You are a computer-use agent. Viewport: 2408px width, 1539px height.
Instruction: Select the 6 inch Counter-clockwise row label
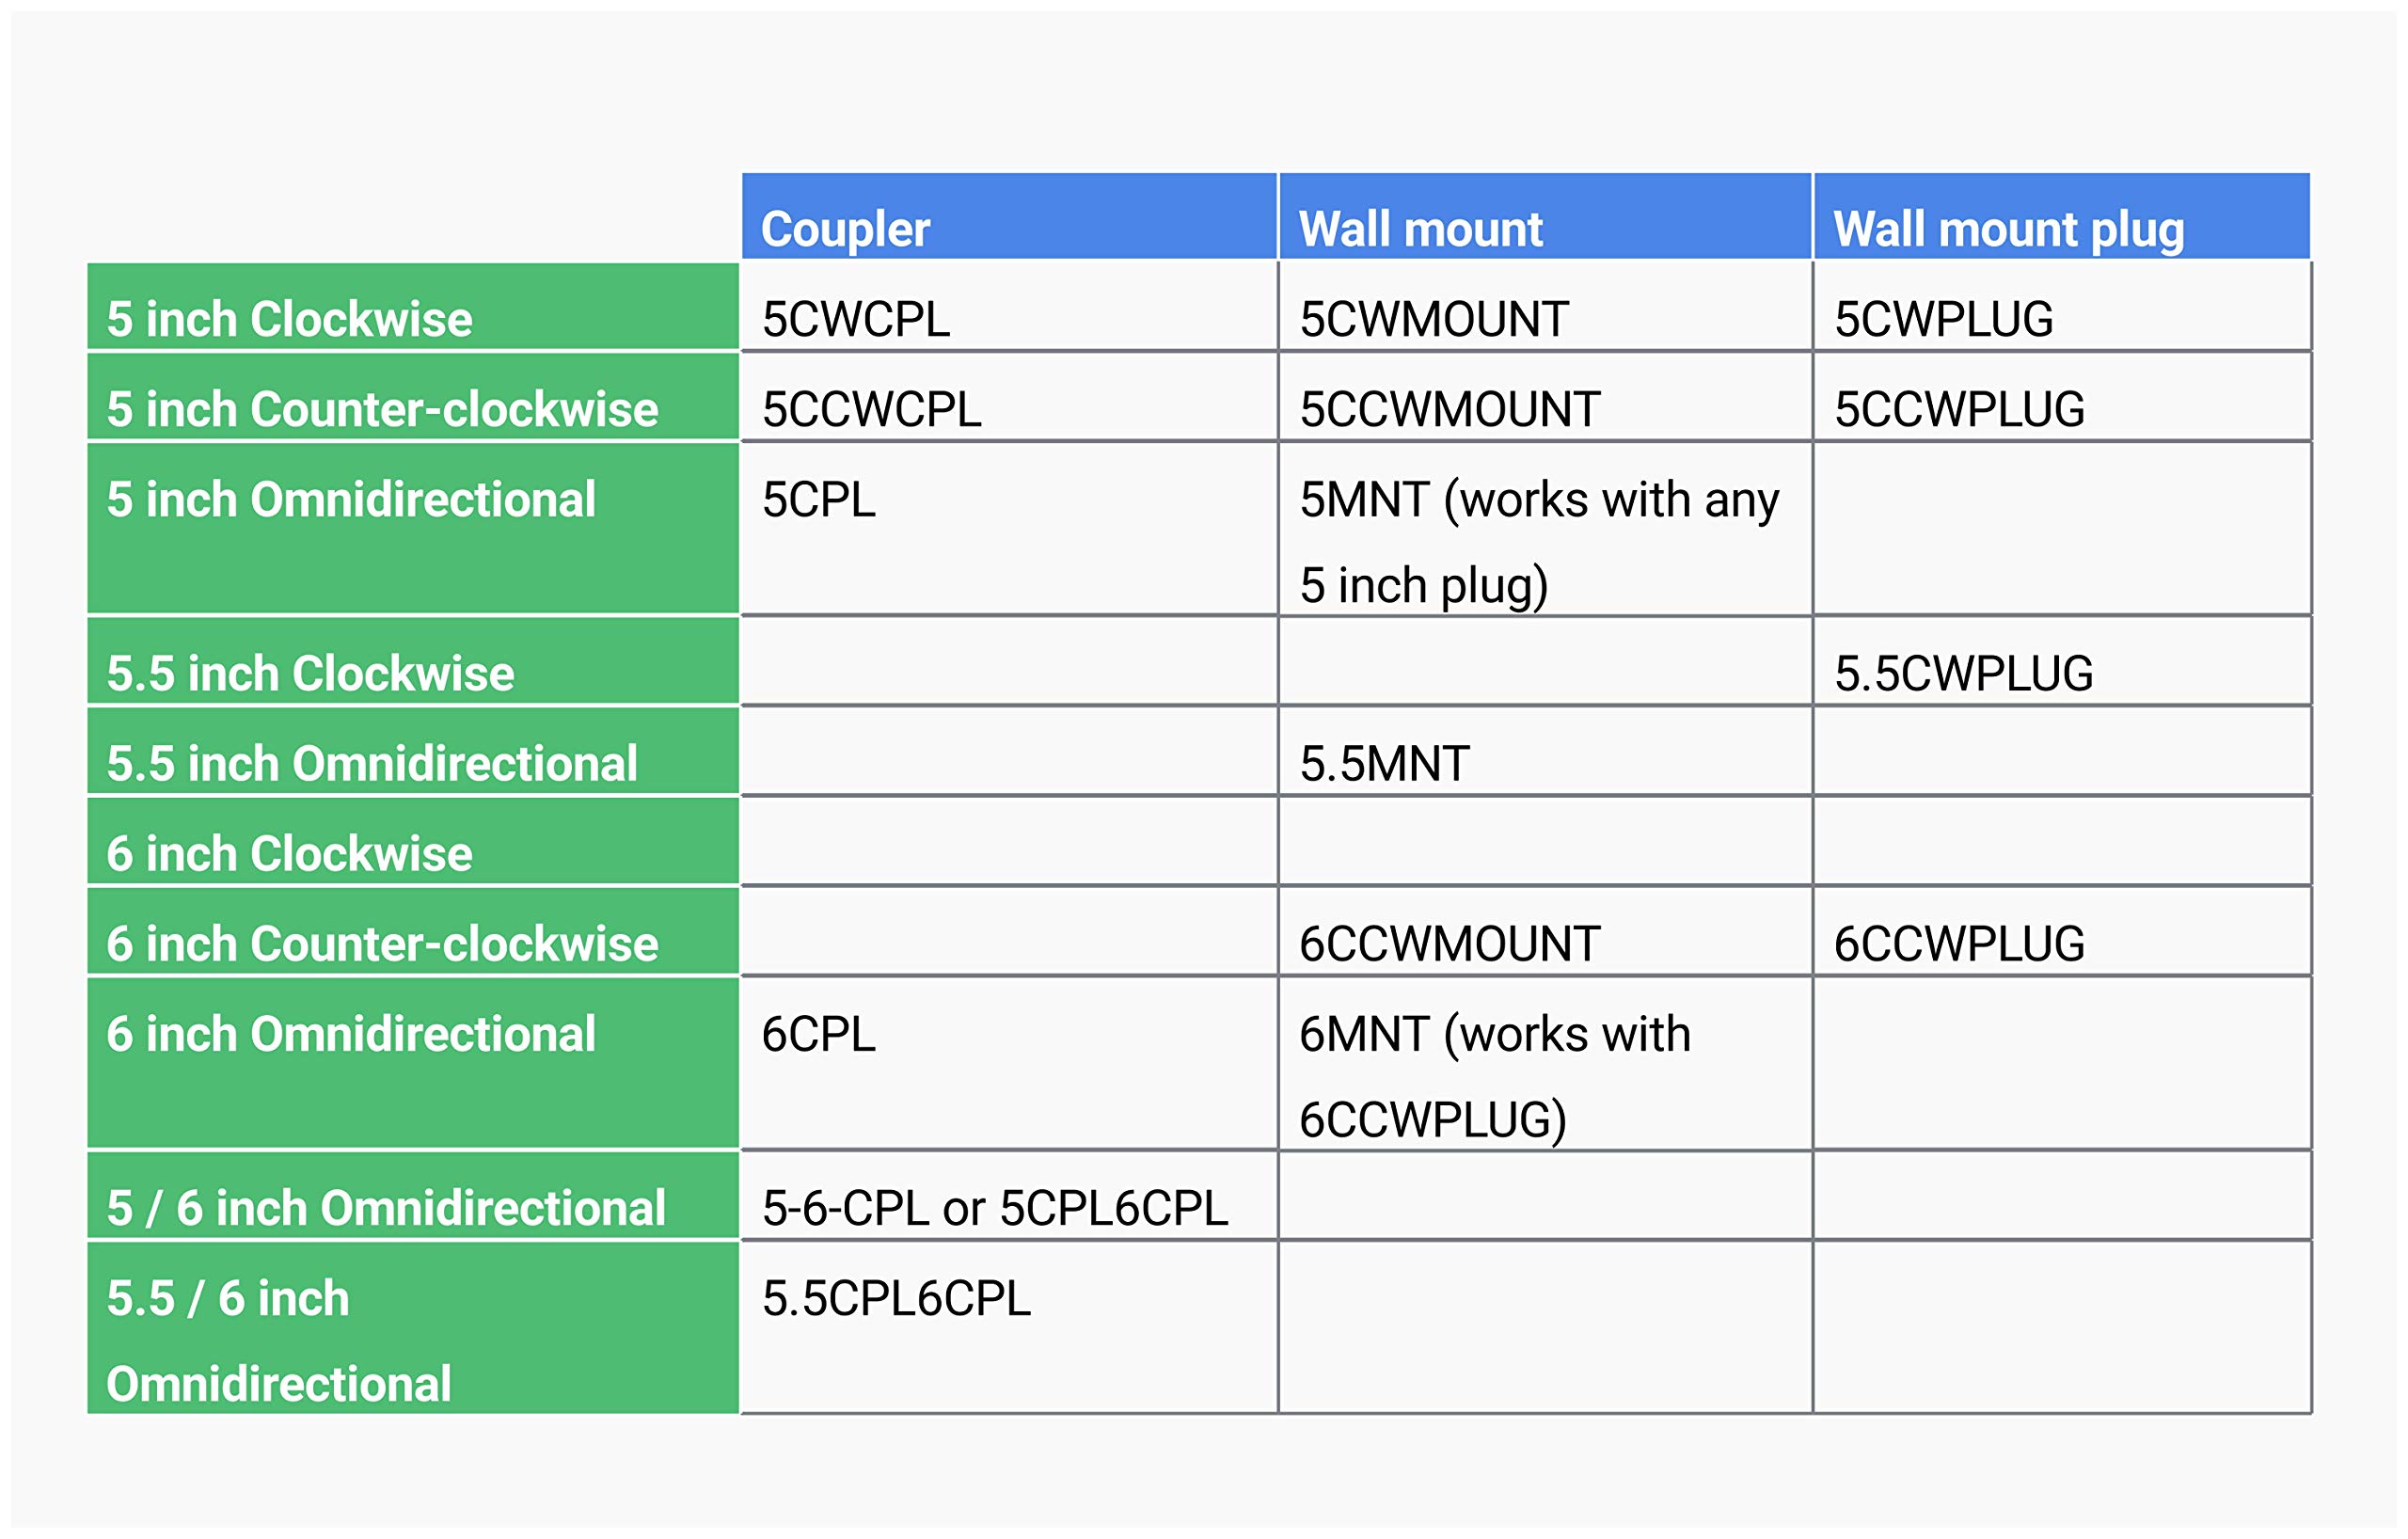pyautogui.click(x=413, y=930)
